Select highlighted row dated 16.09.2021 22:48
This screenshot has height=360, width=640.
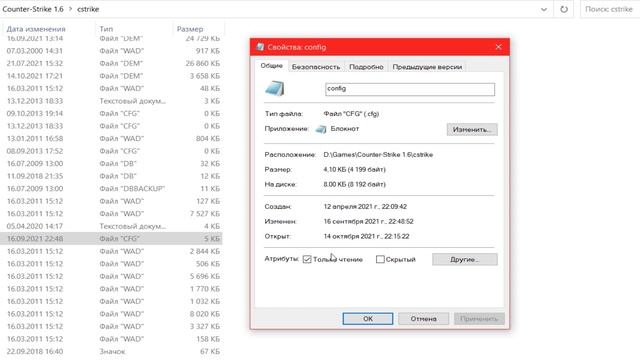click(111, 238)
